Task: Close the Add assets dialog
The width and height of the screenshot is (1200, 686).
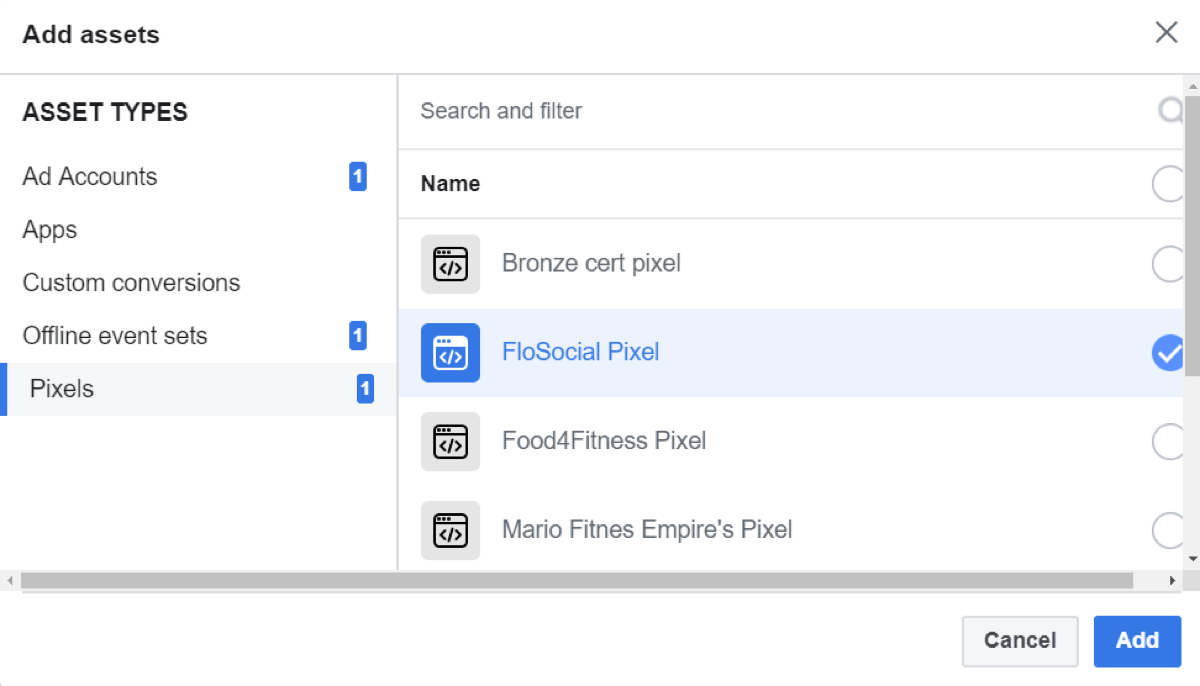Action: (1166, 33)
